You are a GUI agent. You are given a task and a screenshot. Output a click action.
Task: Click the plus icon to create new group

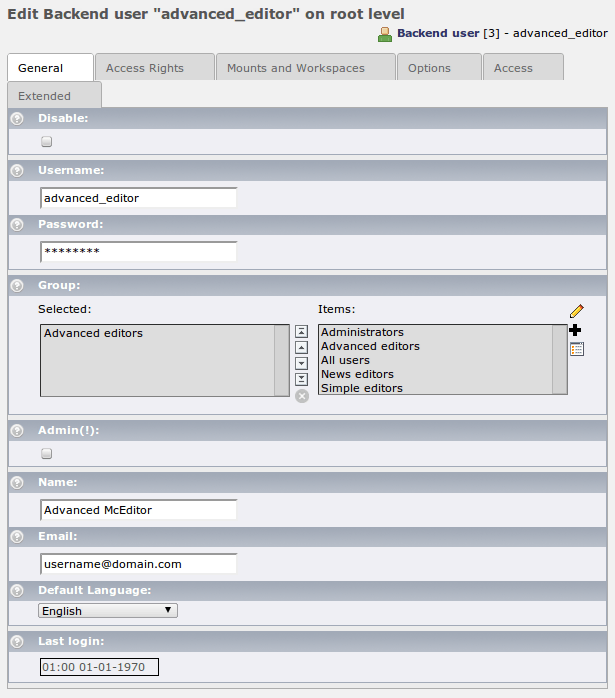coord(575,330)
